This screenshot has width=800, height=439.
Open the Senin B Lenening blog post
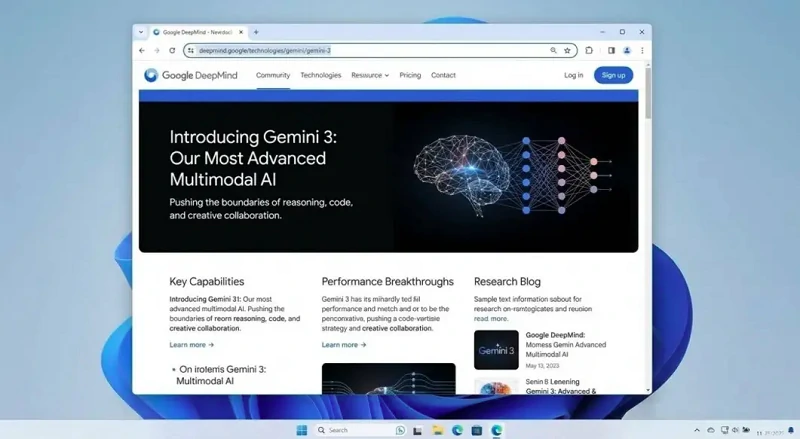pos(561,386)
